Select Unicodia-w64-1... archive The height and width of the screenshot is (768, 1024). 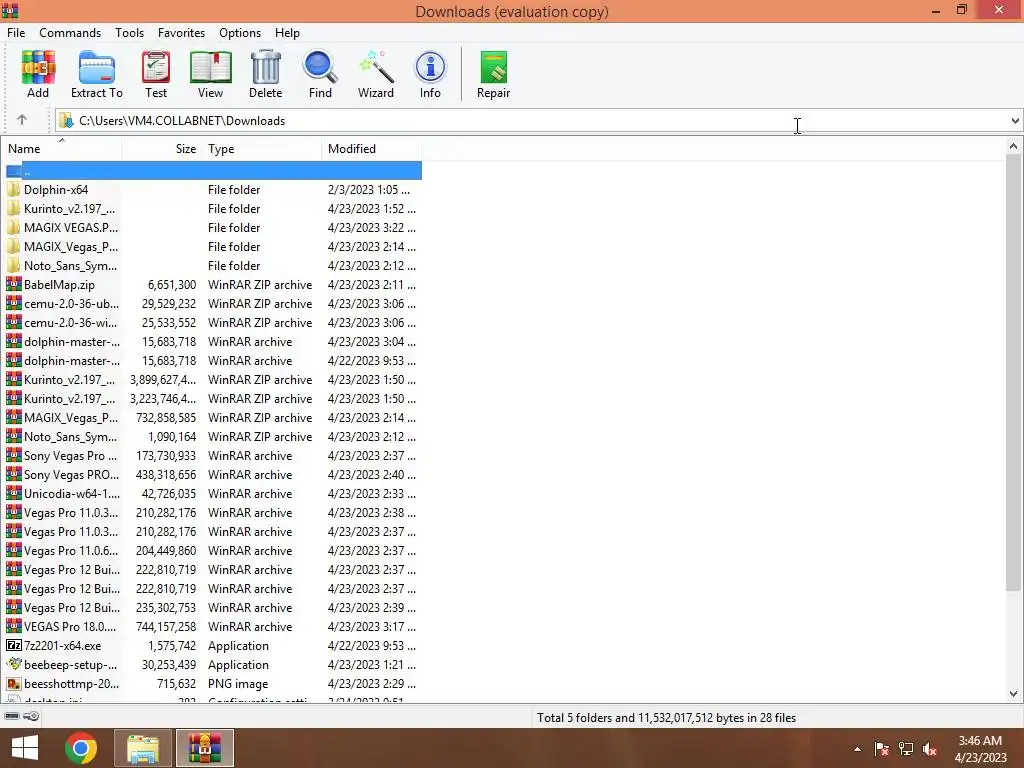(x=214, y=493)
